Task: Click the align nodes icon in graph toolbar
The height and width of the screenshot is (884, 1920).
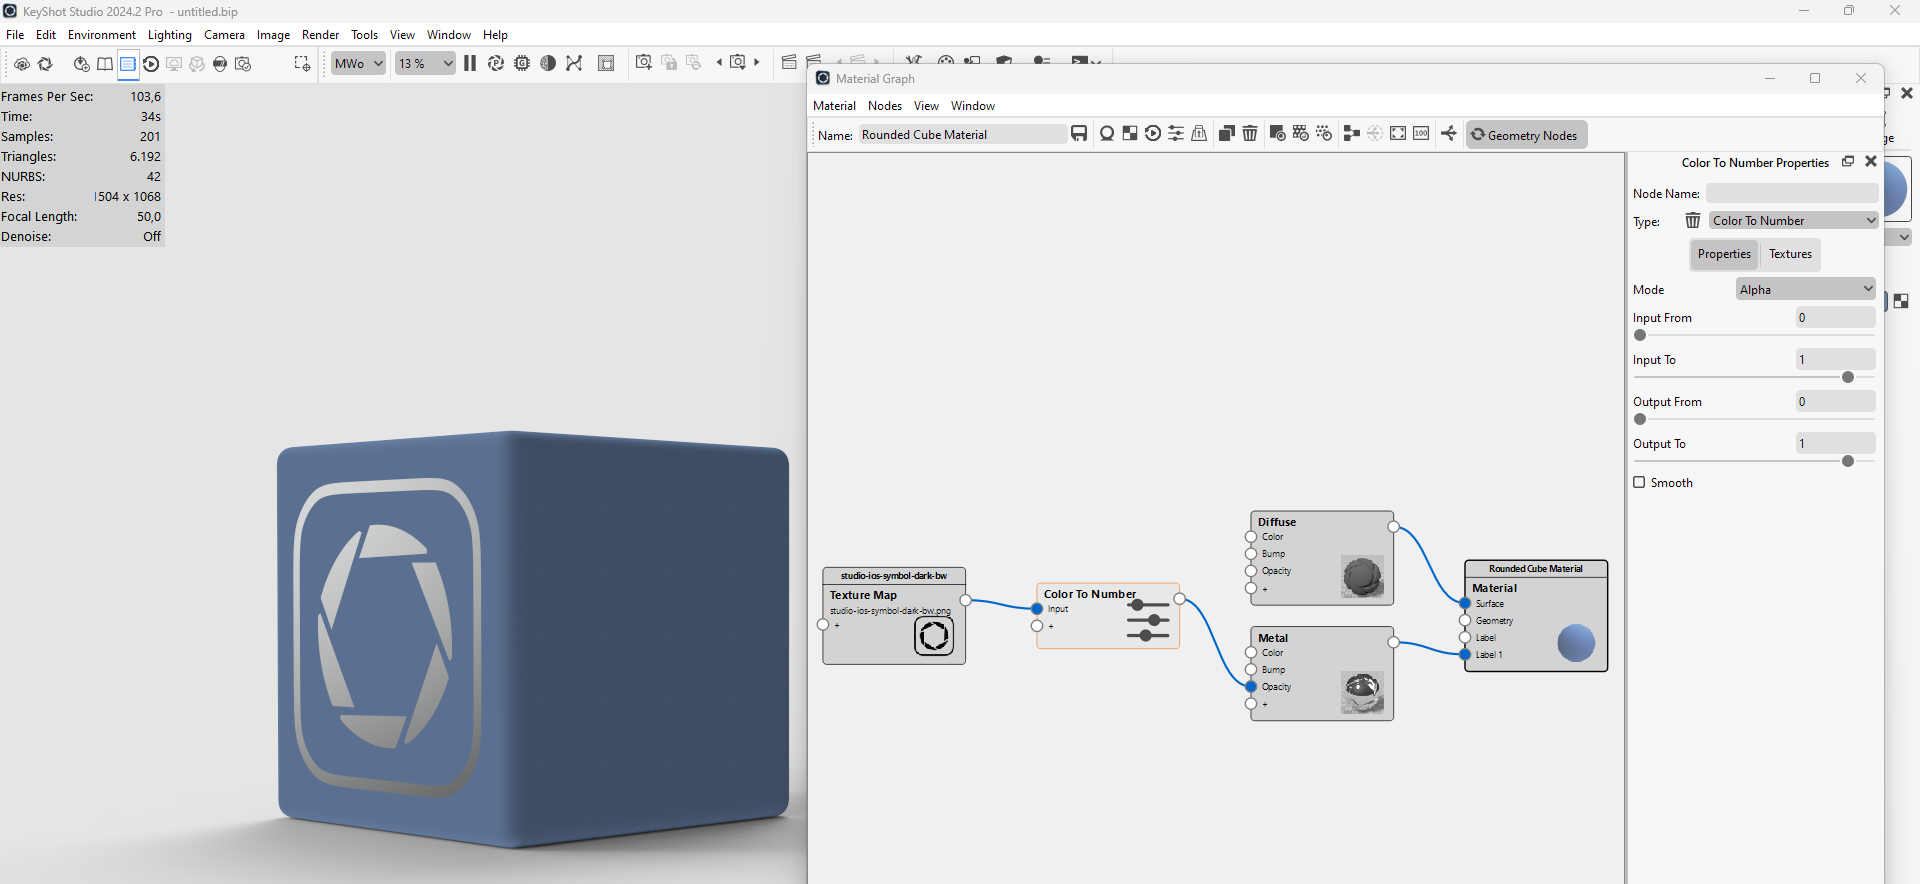Action: tap(1352, 134)
